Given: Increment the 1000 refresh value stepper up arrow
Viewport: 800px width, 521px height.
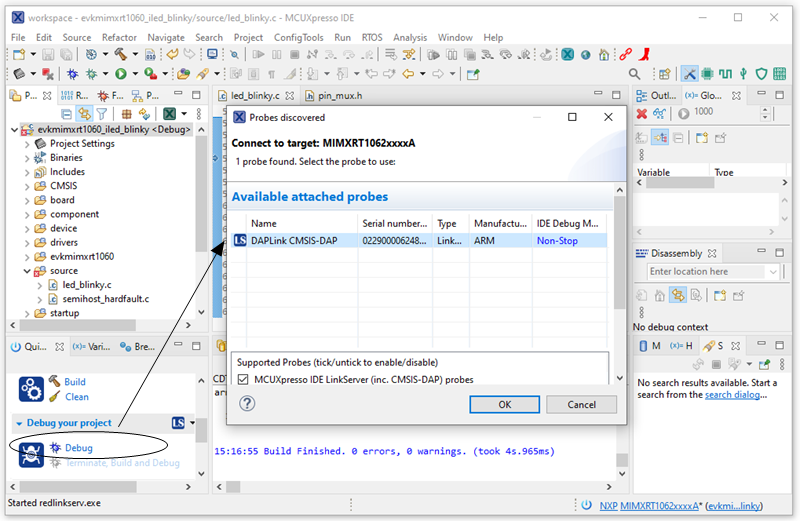Looking at the screenshot, I should [x=764, y=110].
